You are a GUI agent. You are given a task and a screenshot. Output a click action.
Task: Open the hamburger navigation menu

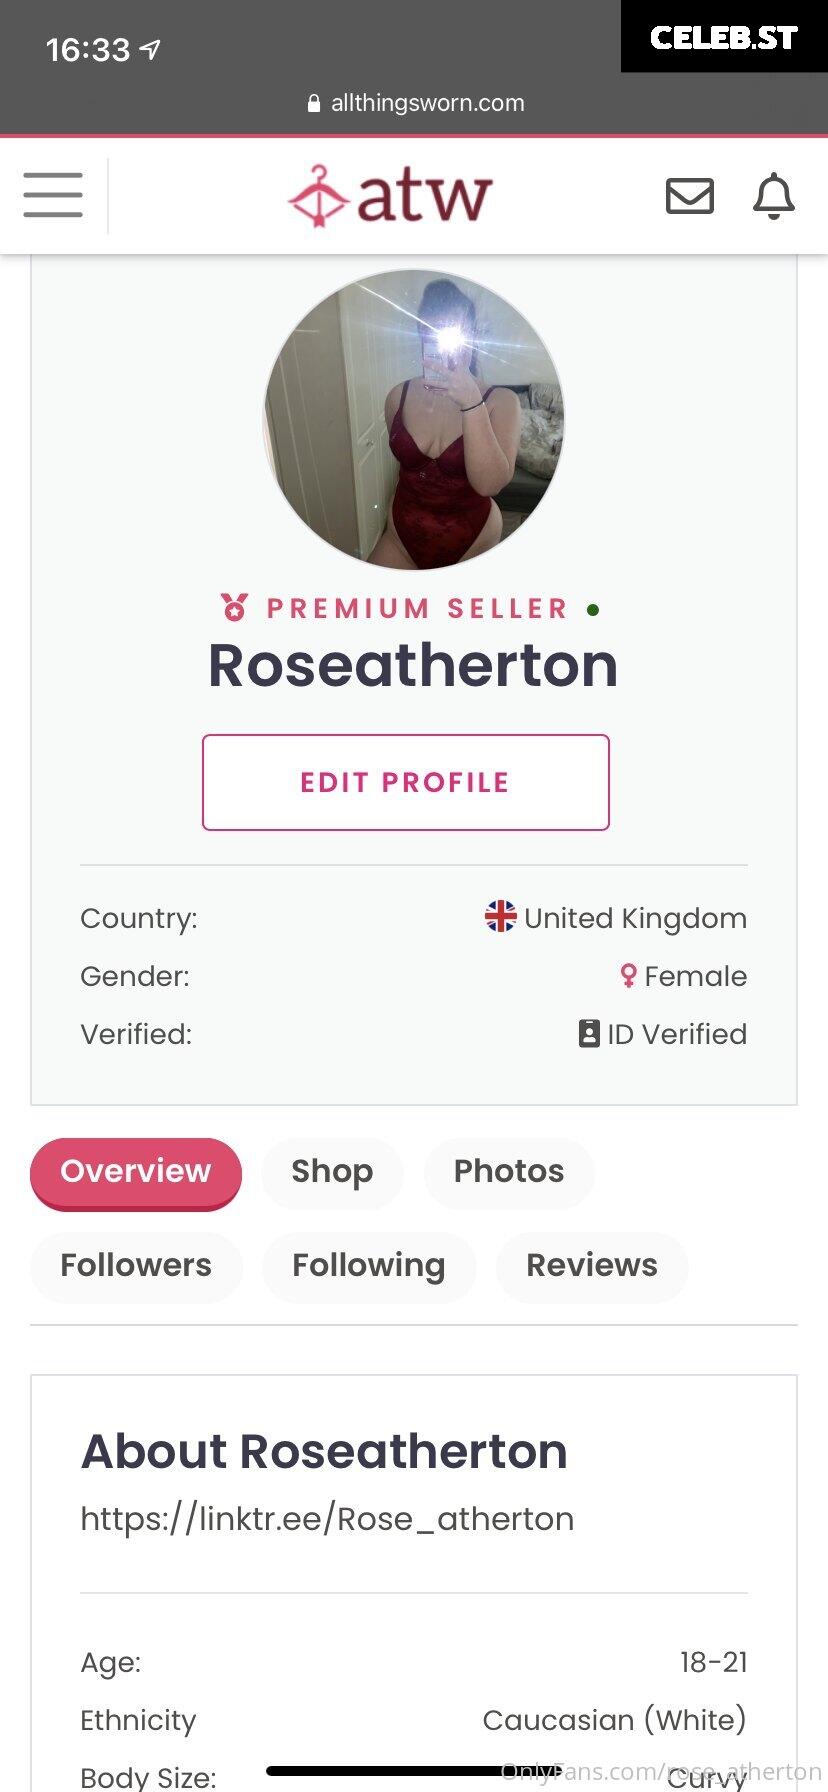click(x=53, y=195)
